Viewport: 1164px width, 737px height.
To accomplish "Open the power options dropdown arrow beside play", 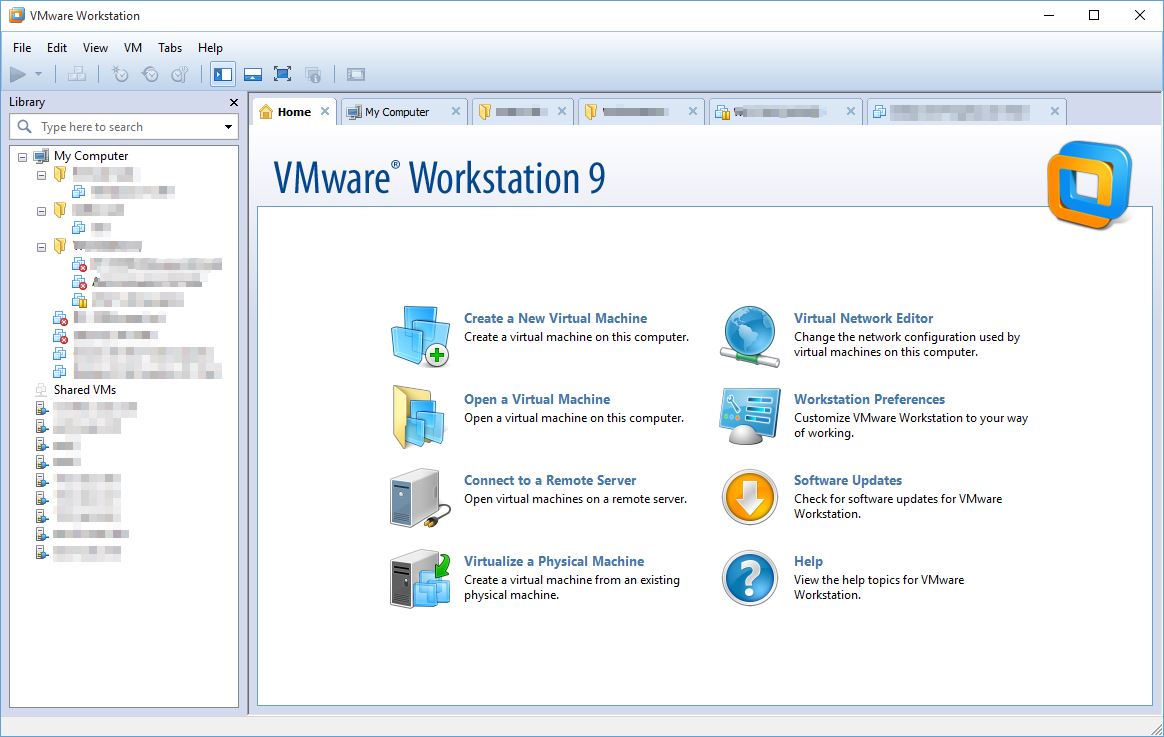I will tap(39, 74).
